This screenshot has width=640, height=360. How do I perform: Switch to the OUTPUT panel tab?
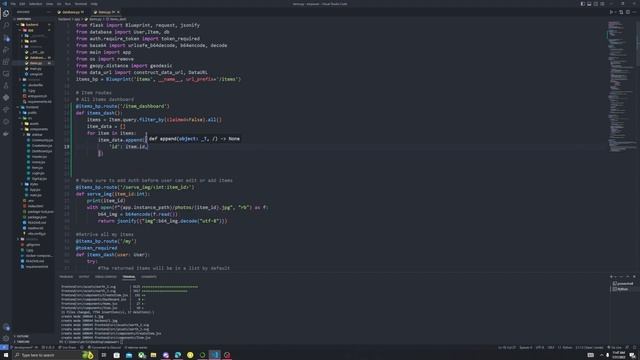point(84,277)
